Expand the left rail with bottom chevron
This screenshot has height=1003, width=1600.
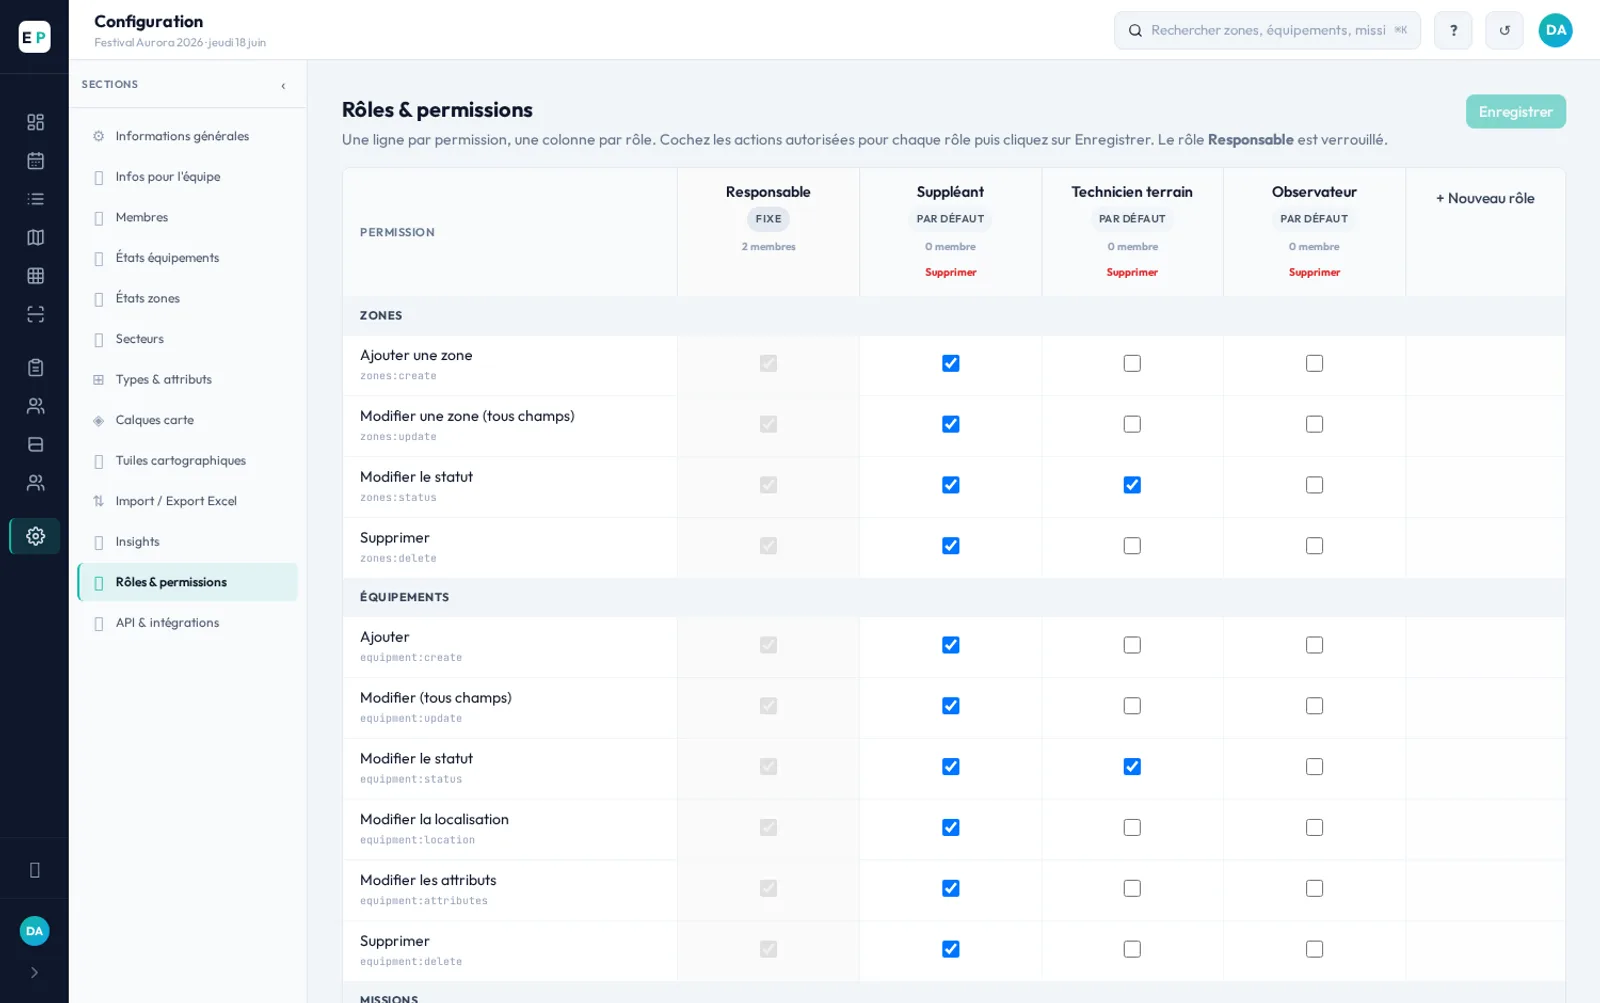click(x=35, y=972)
